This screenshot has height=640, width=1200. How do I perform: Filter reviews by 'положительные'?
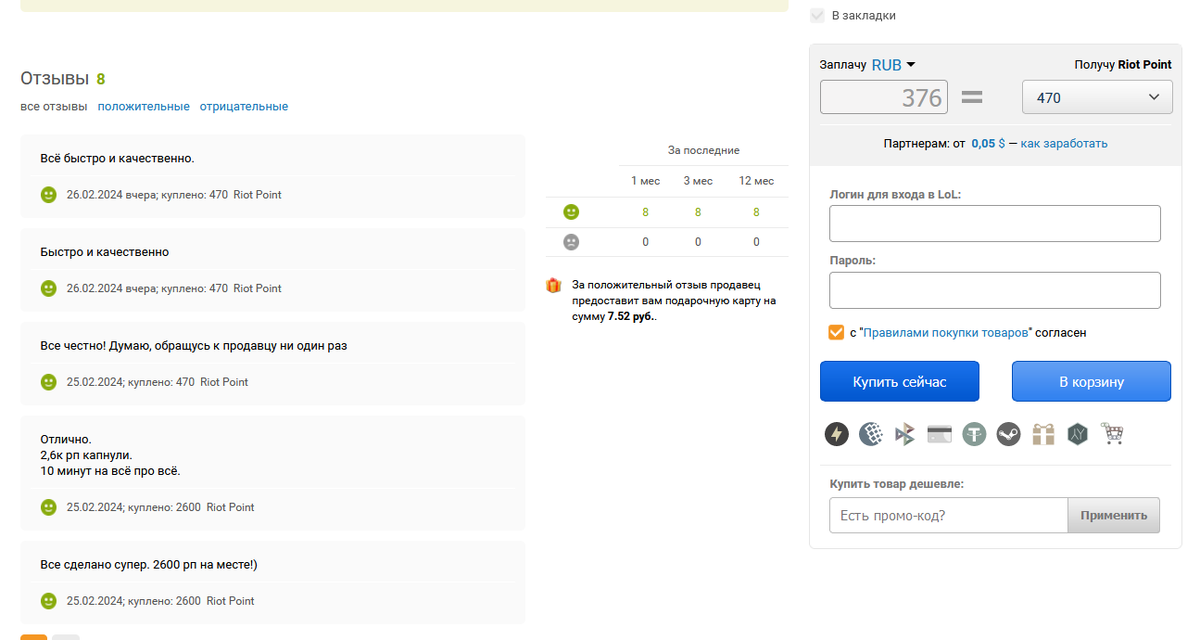pos(144,106)
